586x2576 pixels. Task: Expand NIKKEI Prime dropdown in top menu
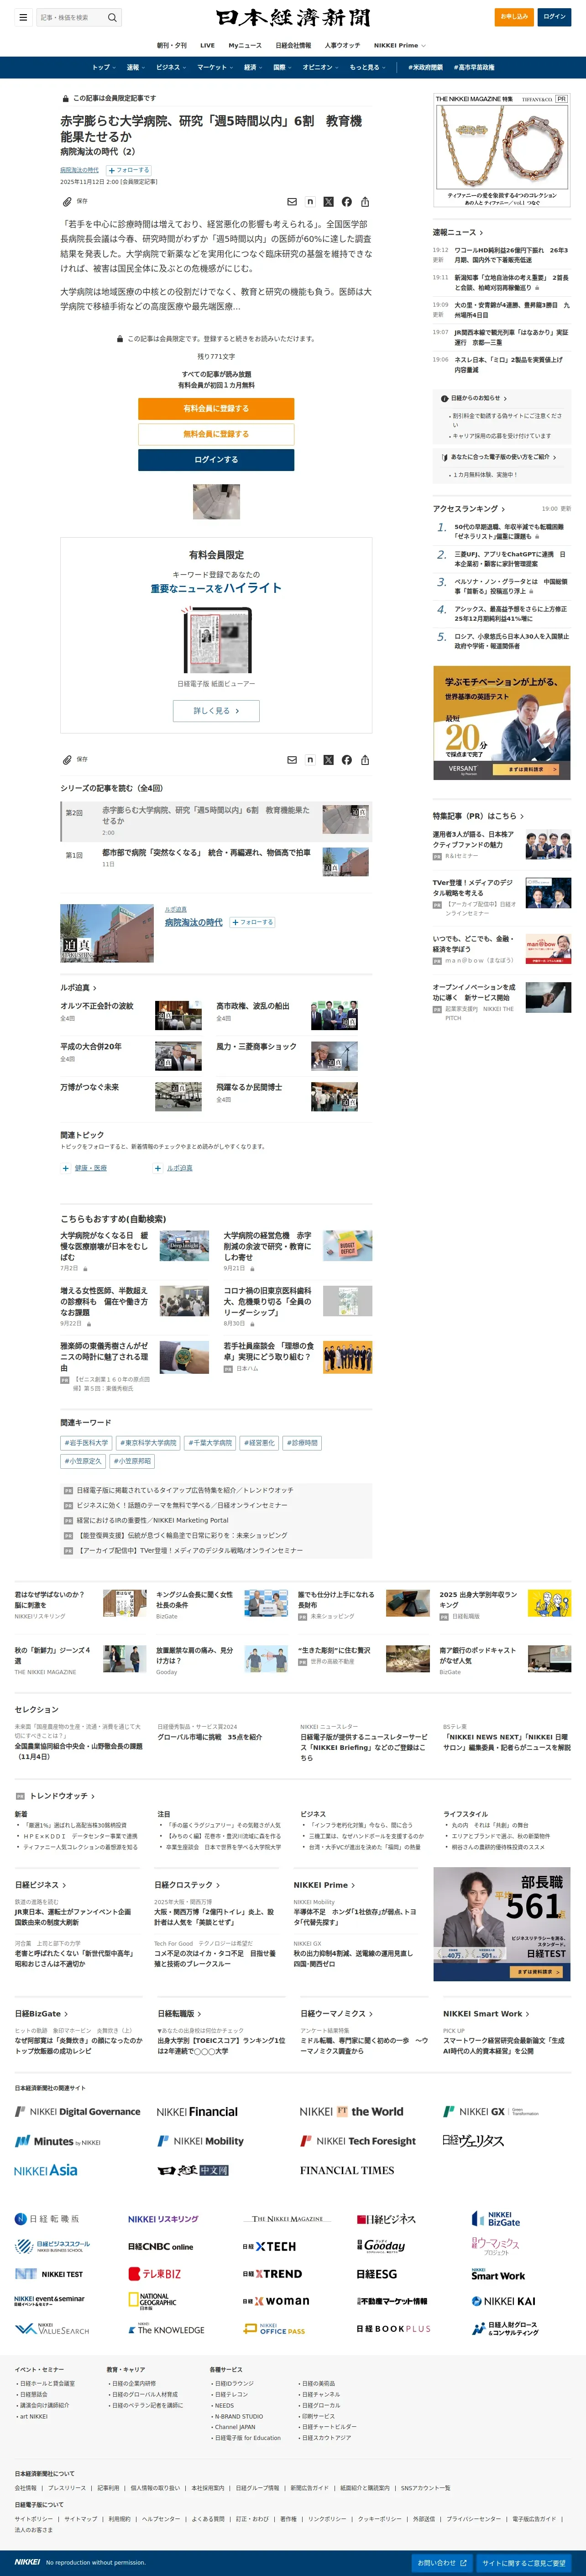click(400, 45)
